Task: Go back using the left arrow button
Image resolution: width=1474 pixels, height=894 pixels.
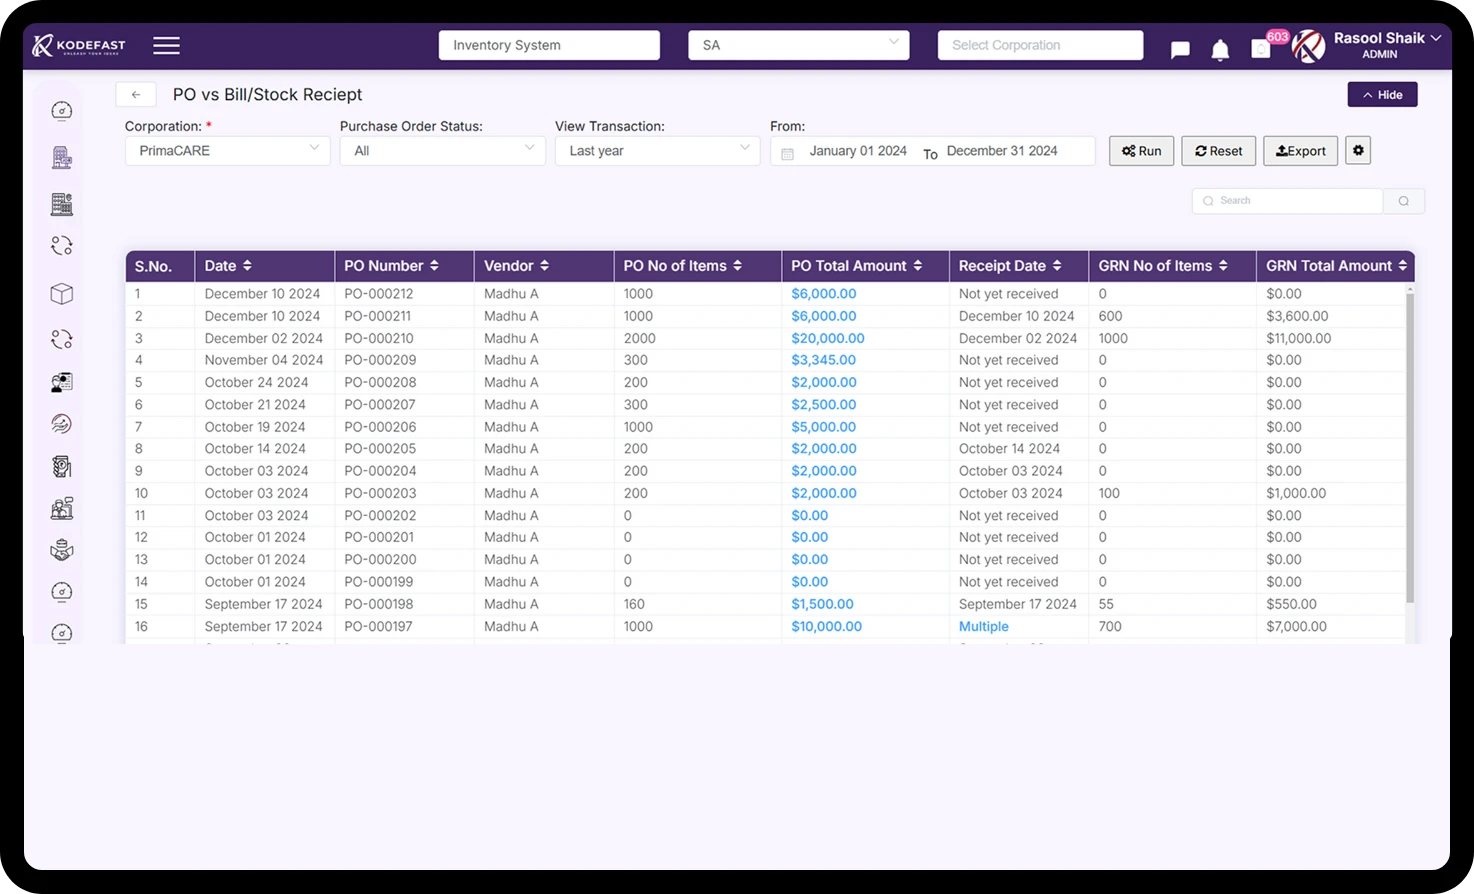Action: [x=136, y=95]
